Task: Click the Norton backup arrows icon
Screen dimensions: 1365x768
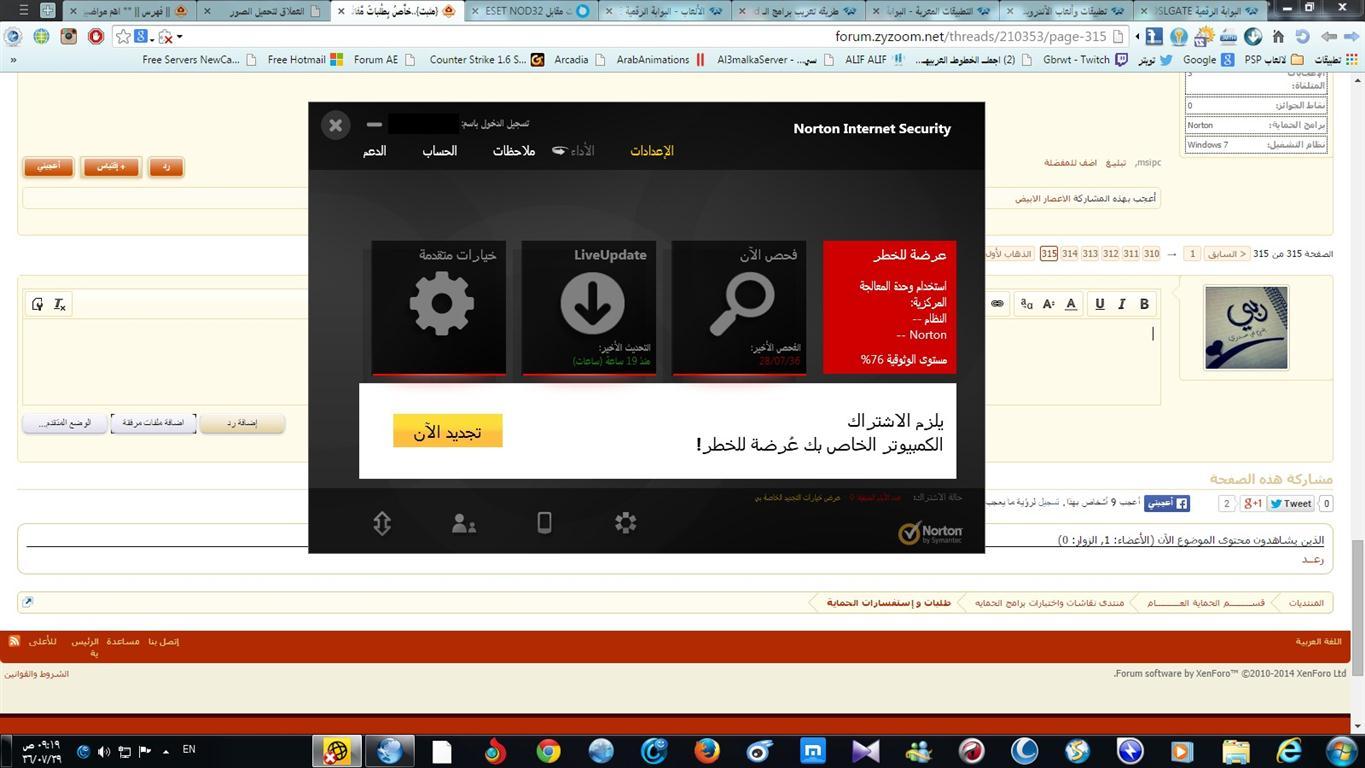Action: [x=382, y=523]
